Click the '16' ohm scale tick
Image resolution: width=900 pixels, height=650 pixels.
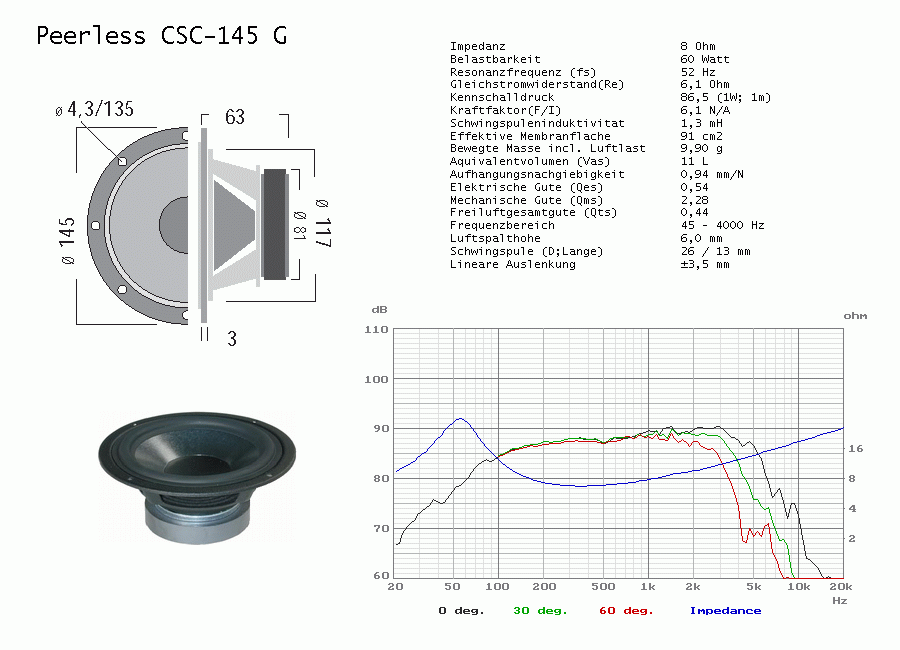(x=856, y=449)
